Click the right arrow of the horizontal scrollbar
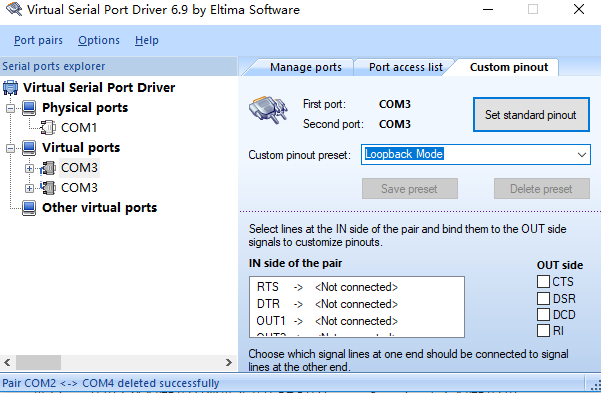This screenshot has width=601, height=393. [229, 362]
